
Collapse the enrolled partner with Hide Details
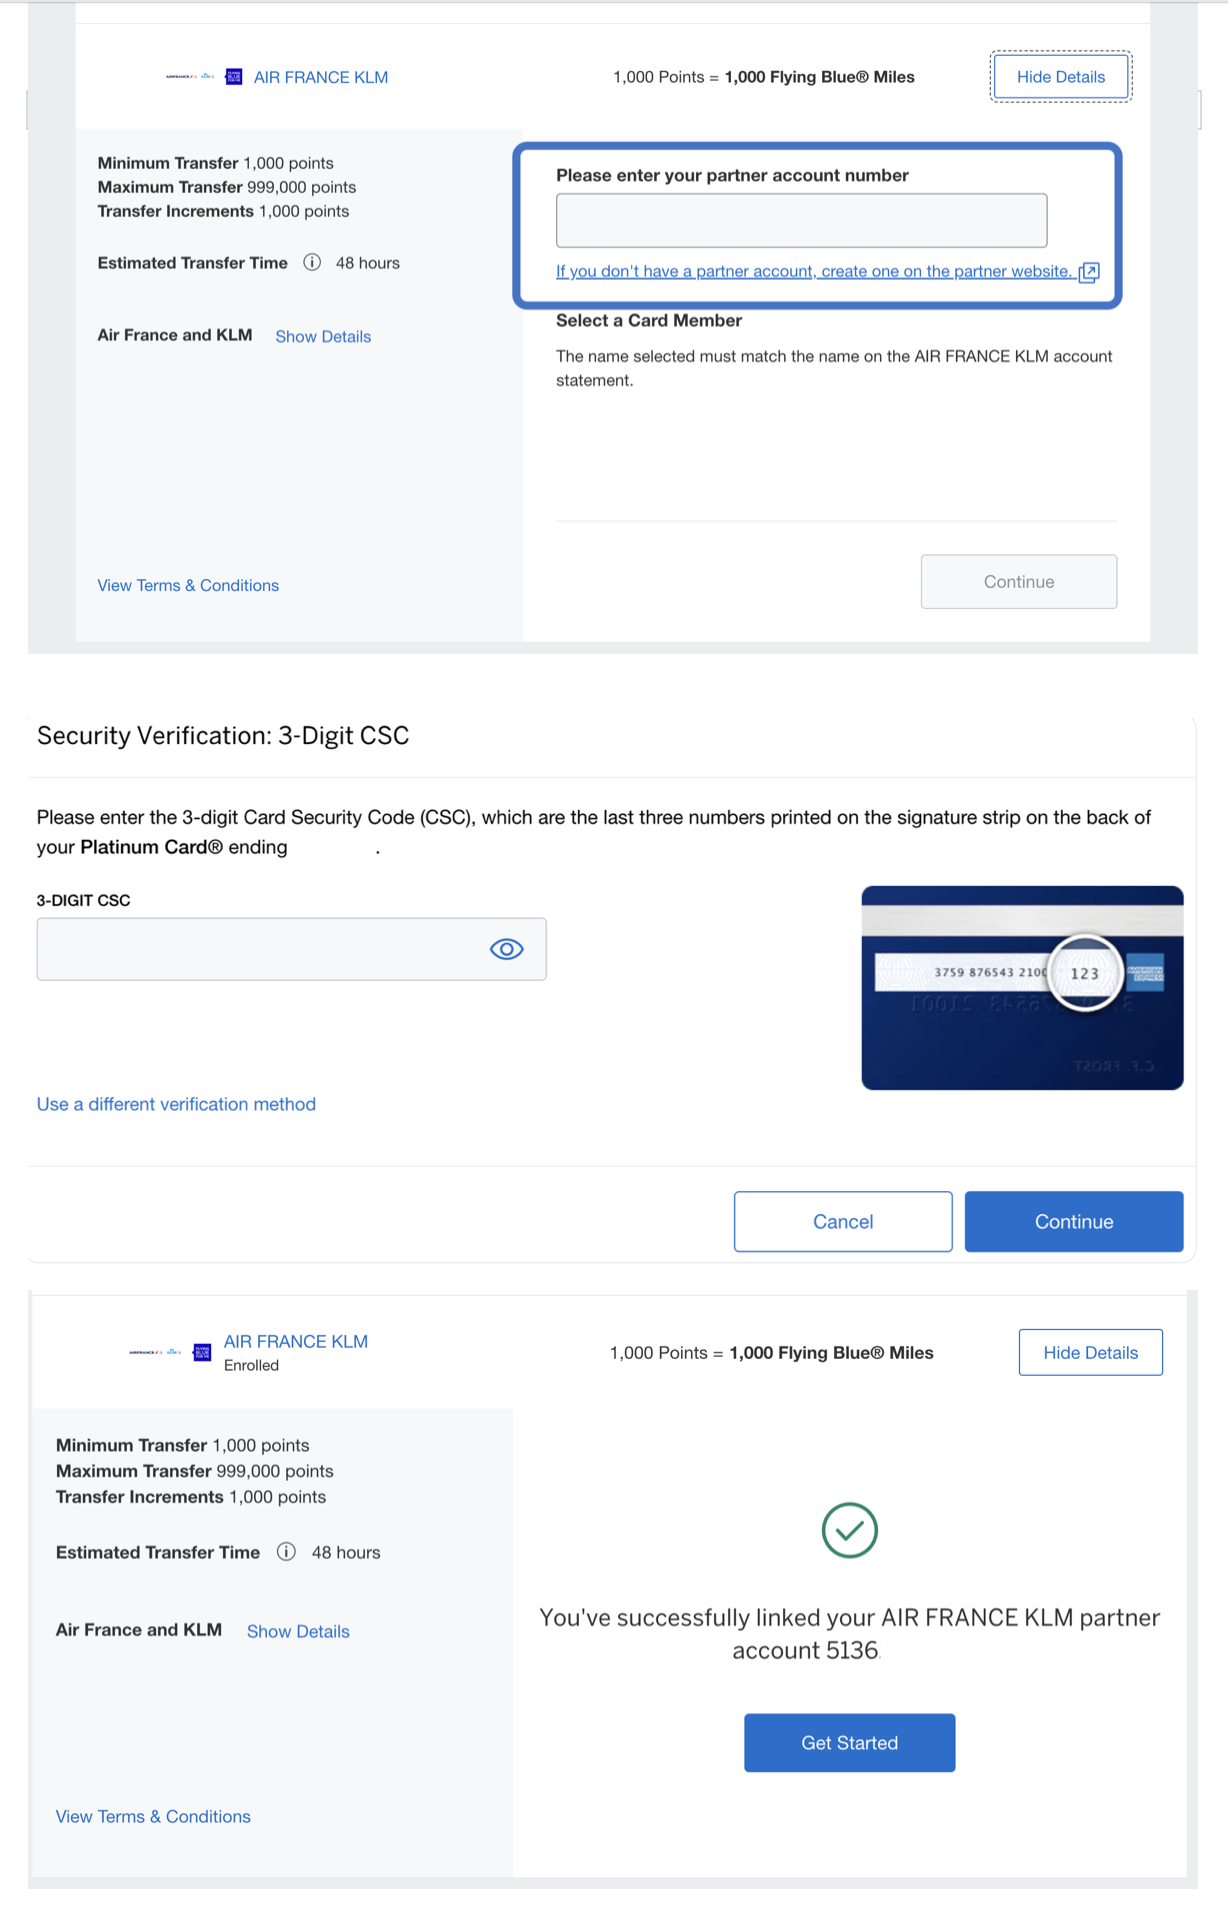[1090, 1352]
